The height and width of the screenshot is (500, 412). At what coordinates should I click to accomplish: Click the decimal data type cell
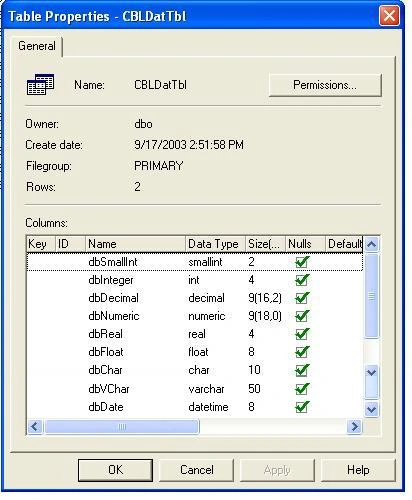pyautogui.click(x=206, y=298)
